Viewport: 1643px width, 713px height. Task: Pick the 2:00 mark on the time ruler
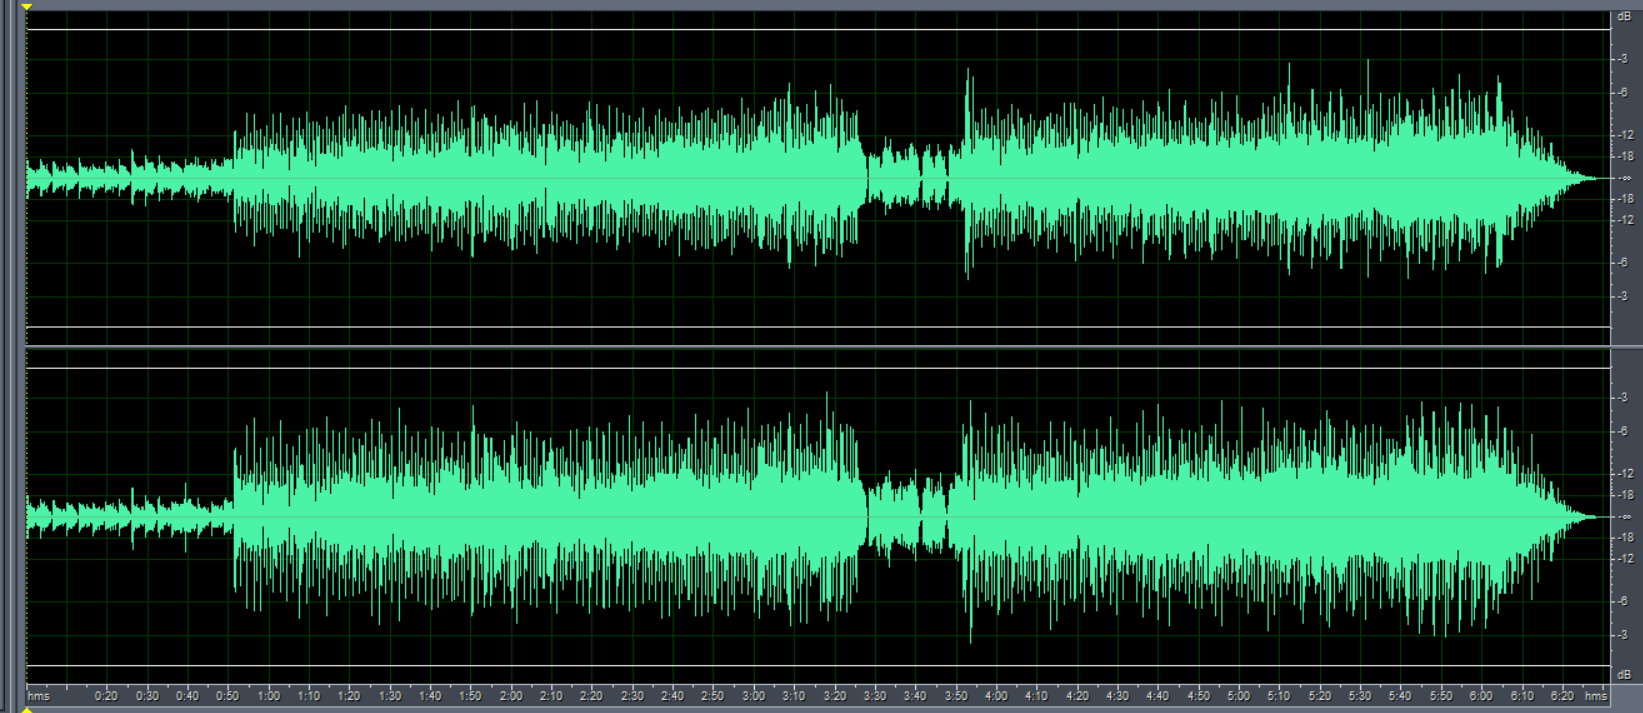click(511, 696)
